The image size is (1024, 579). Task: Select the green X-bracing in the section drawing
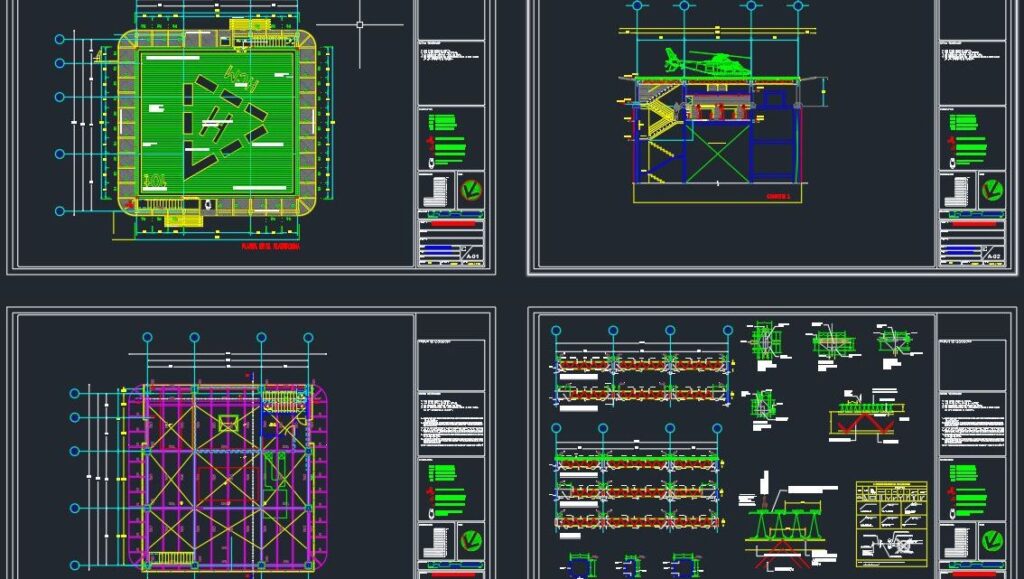click(716, 156)
